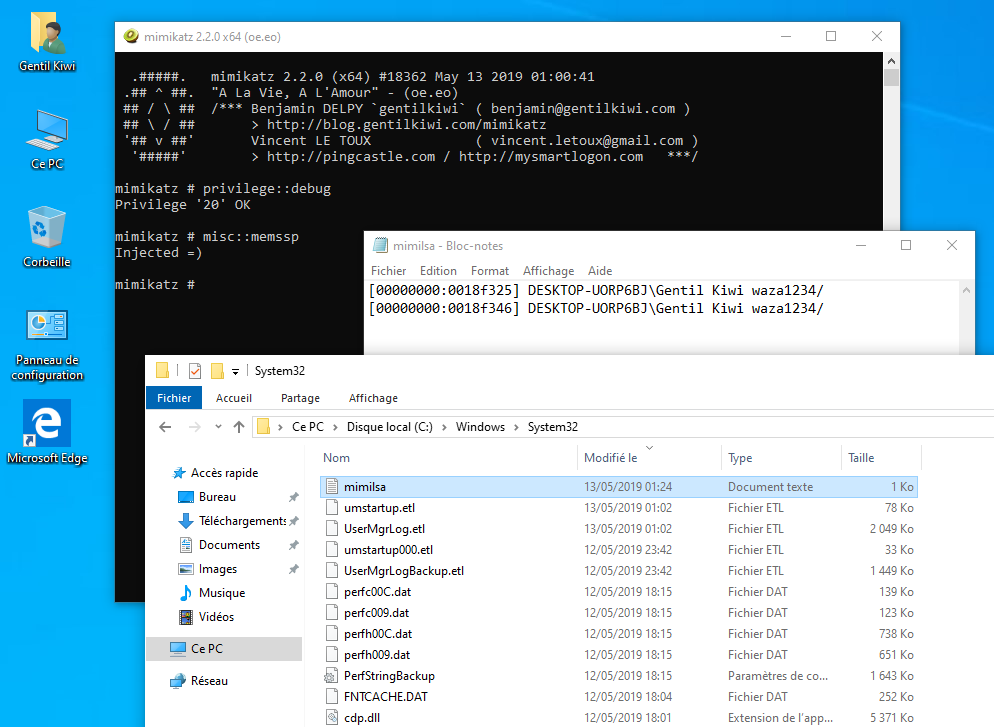Open the Partage ribbon tab
Image resolution: width=994 pixels, height=727 pixels.
click(300, 398)
